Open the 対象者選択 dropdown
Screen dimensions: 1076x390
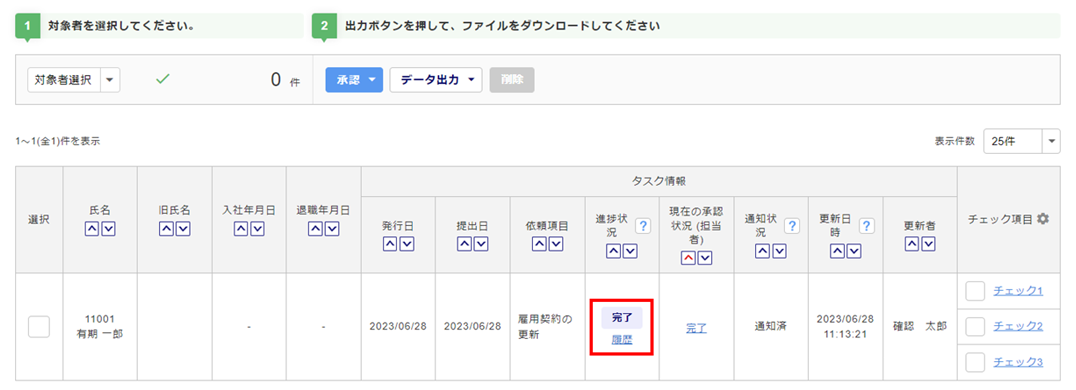[73, 80]
